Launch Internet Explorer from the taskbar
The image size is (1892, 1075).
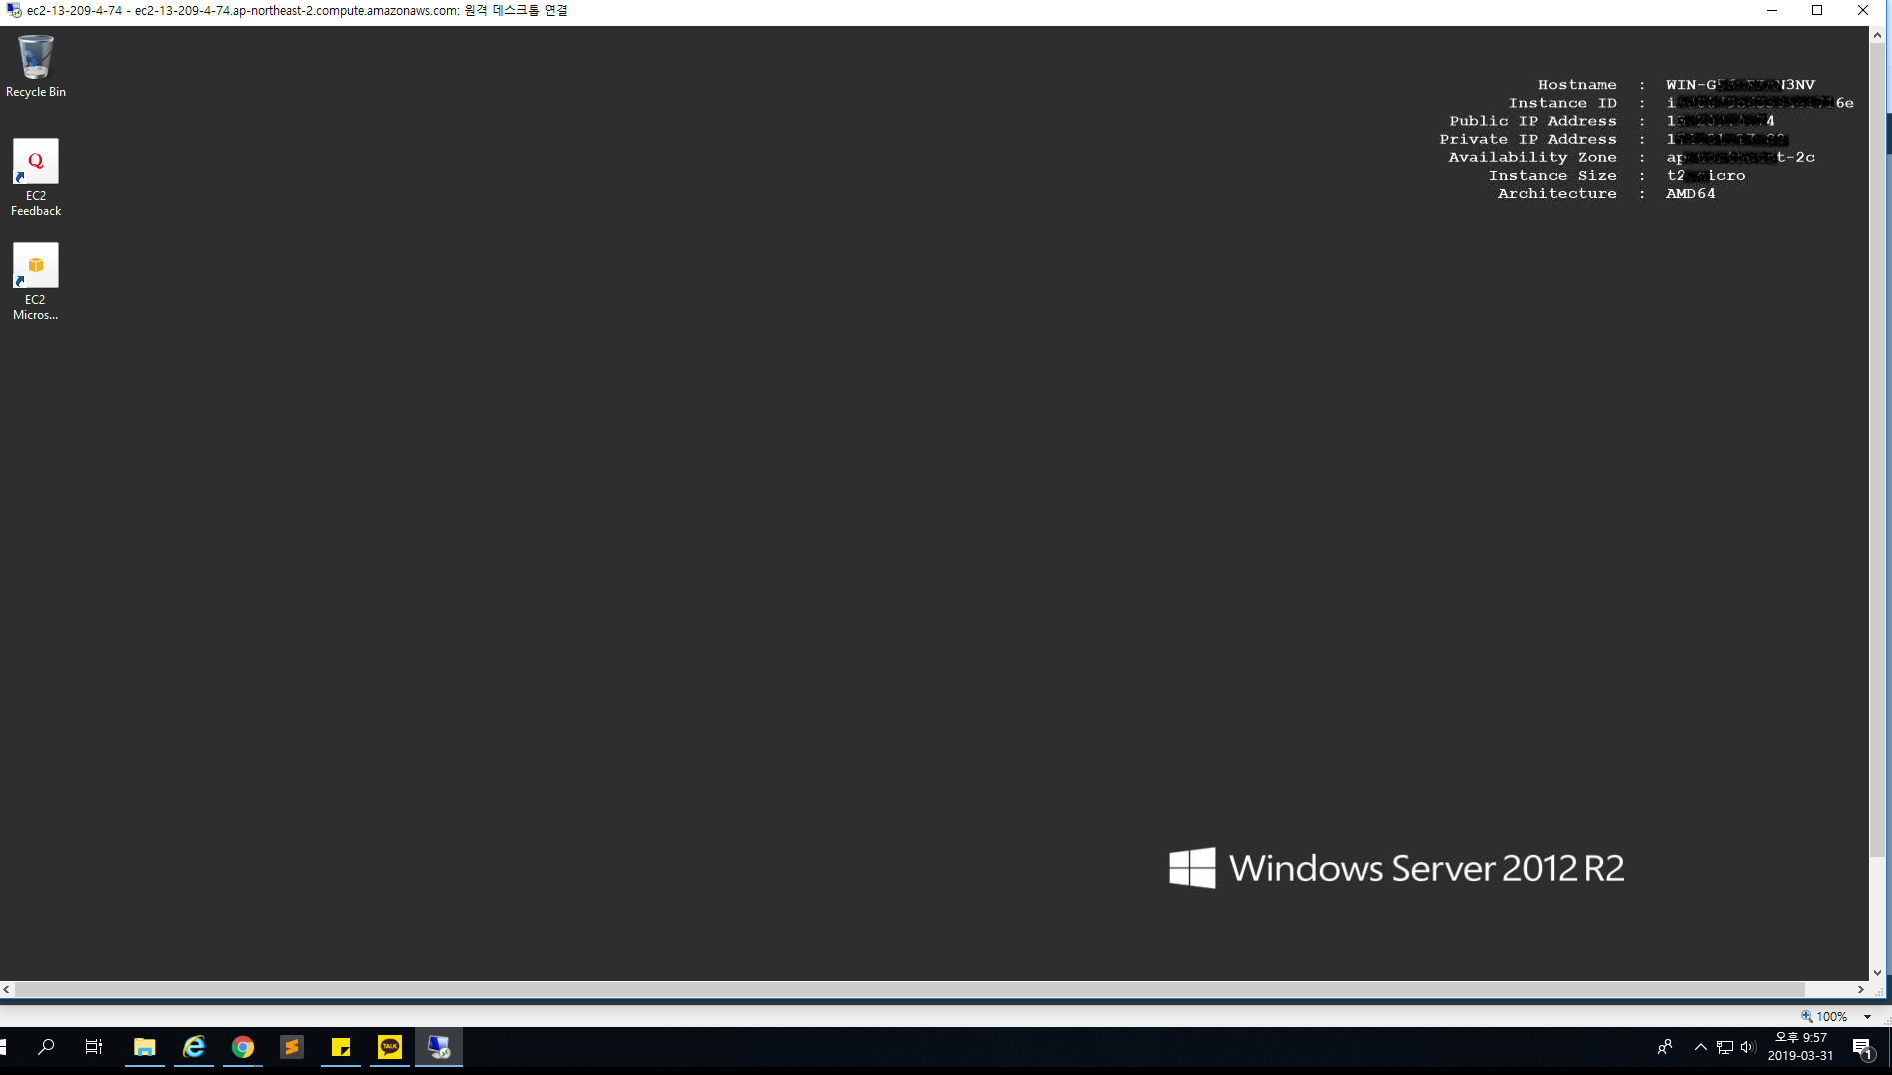194,1047
